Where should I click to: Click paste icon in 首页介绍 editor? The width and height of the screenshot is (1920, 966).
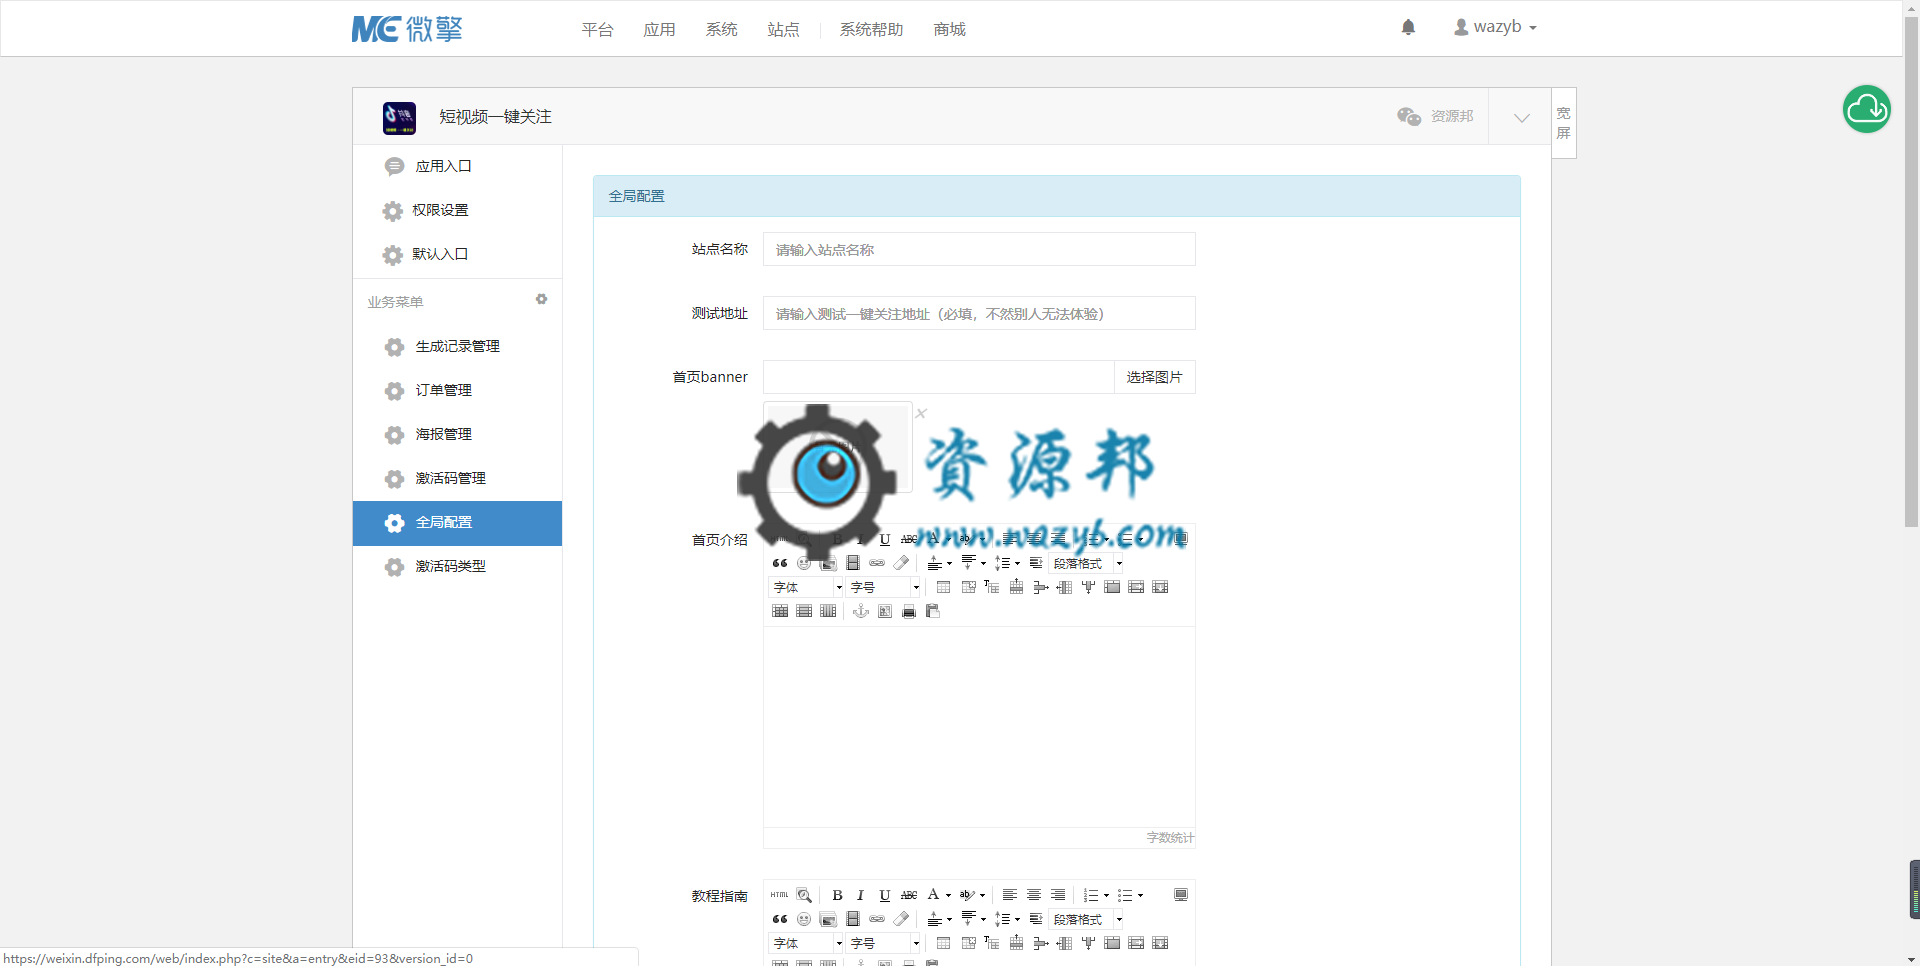pyautogui.click(x=933, y=611)
